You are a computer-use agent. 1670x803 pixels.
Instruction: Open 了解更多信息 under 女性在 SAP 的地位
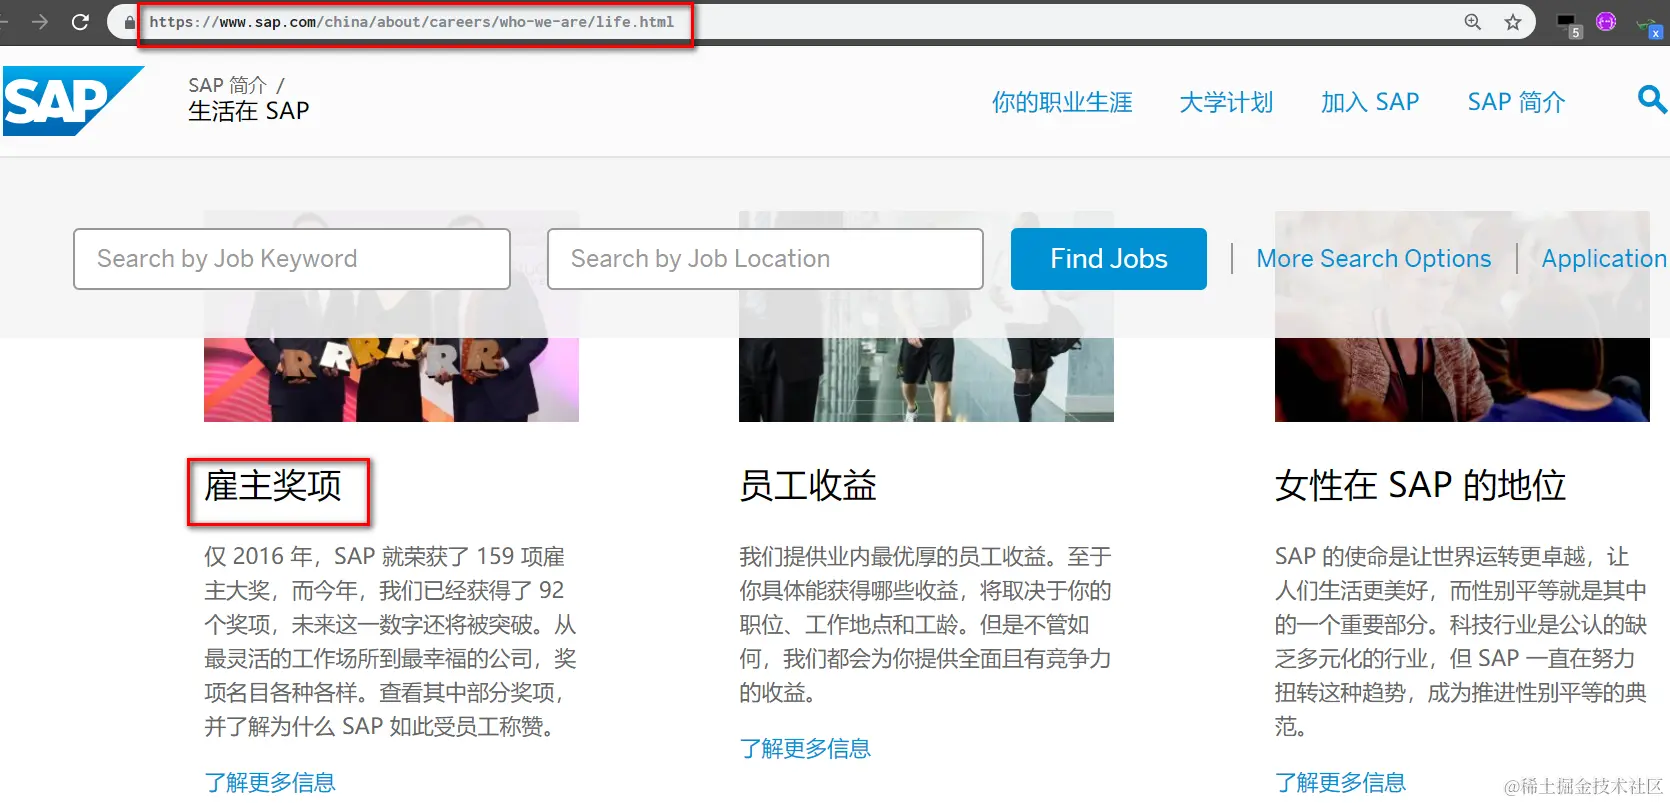[x=1341, y=782]
